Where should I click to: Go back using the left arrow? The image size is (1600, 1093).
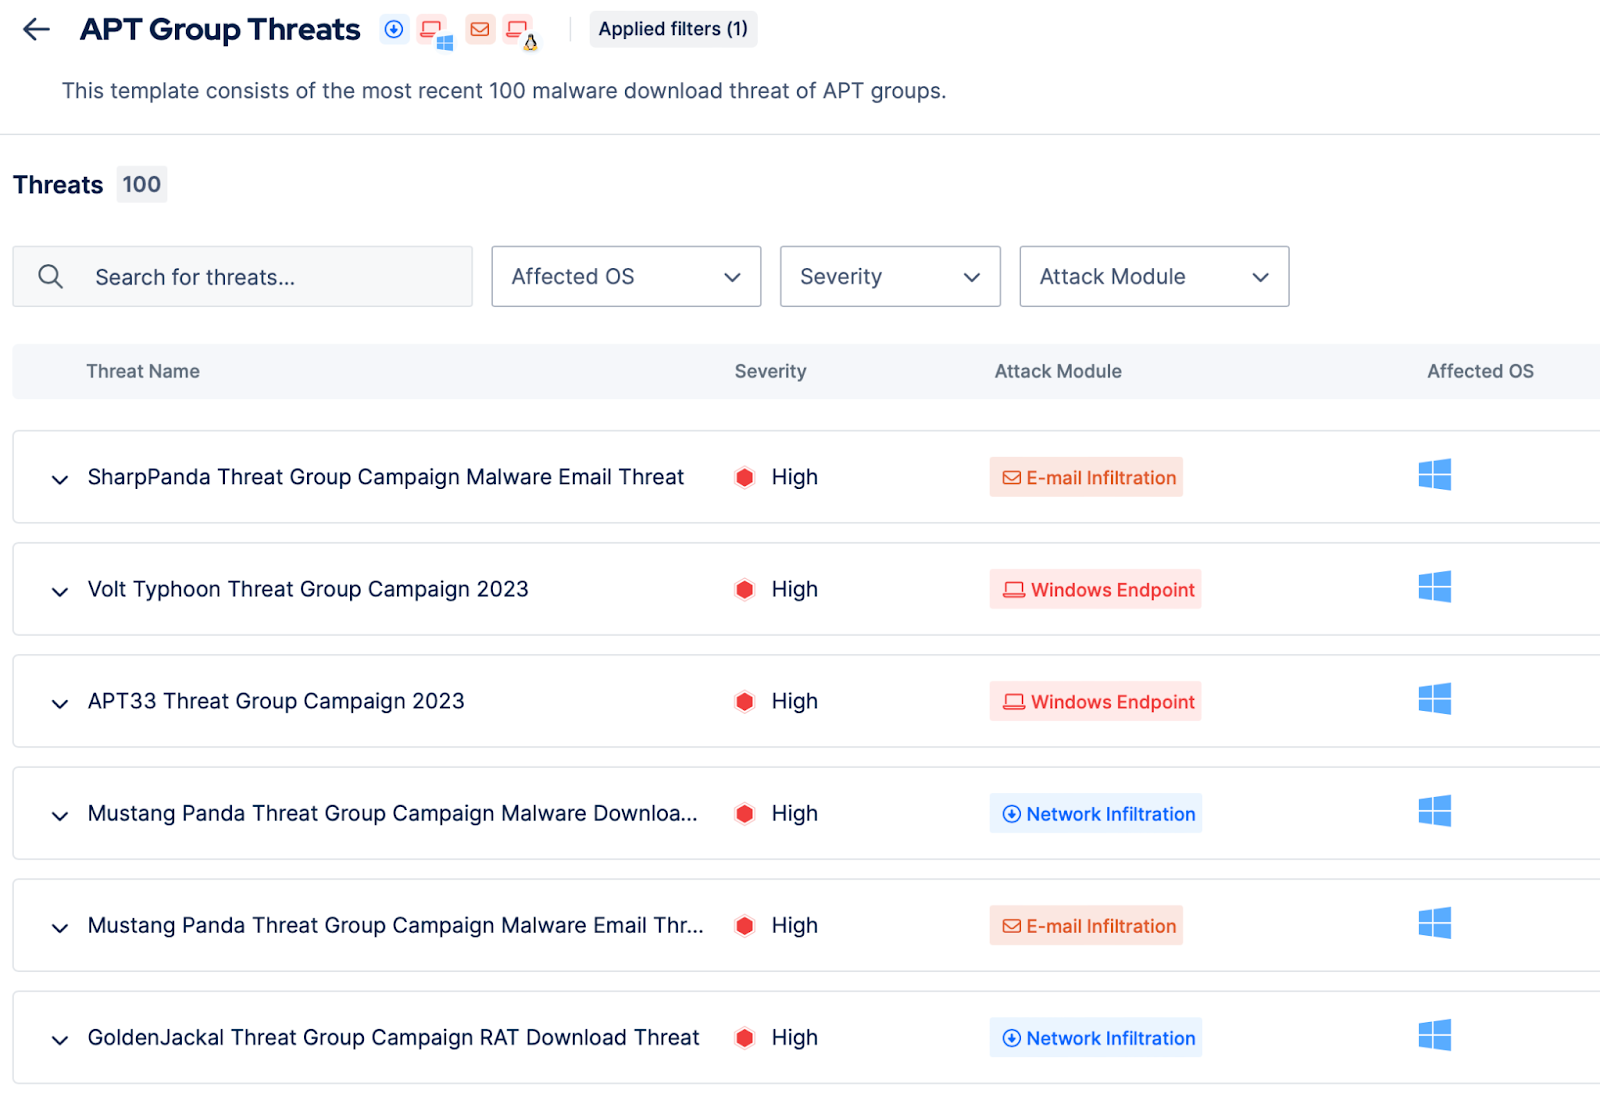tap(36, 29)
